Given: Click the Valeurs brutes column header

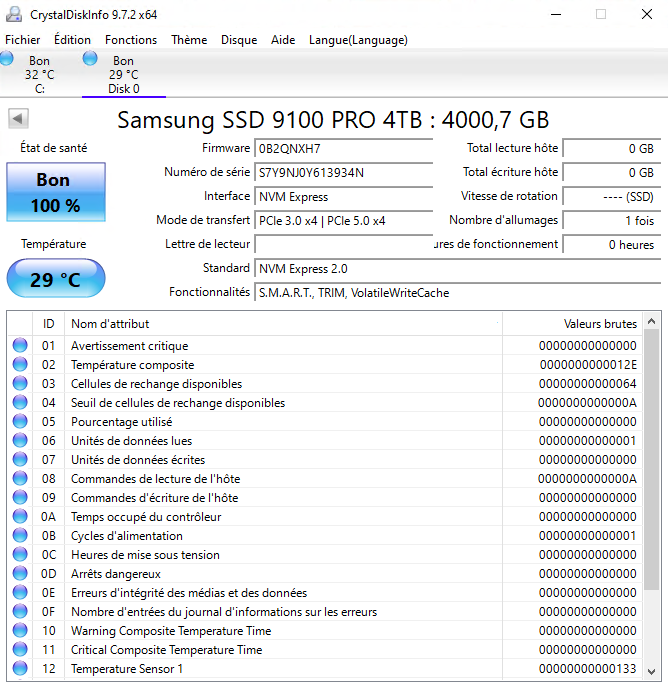Looking at the screenshot, I should [572, 324].
